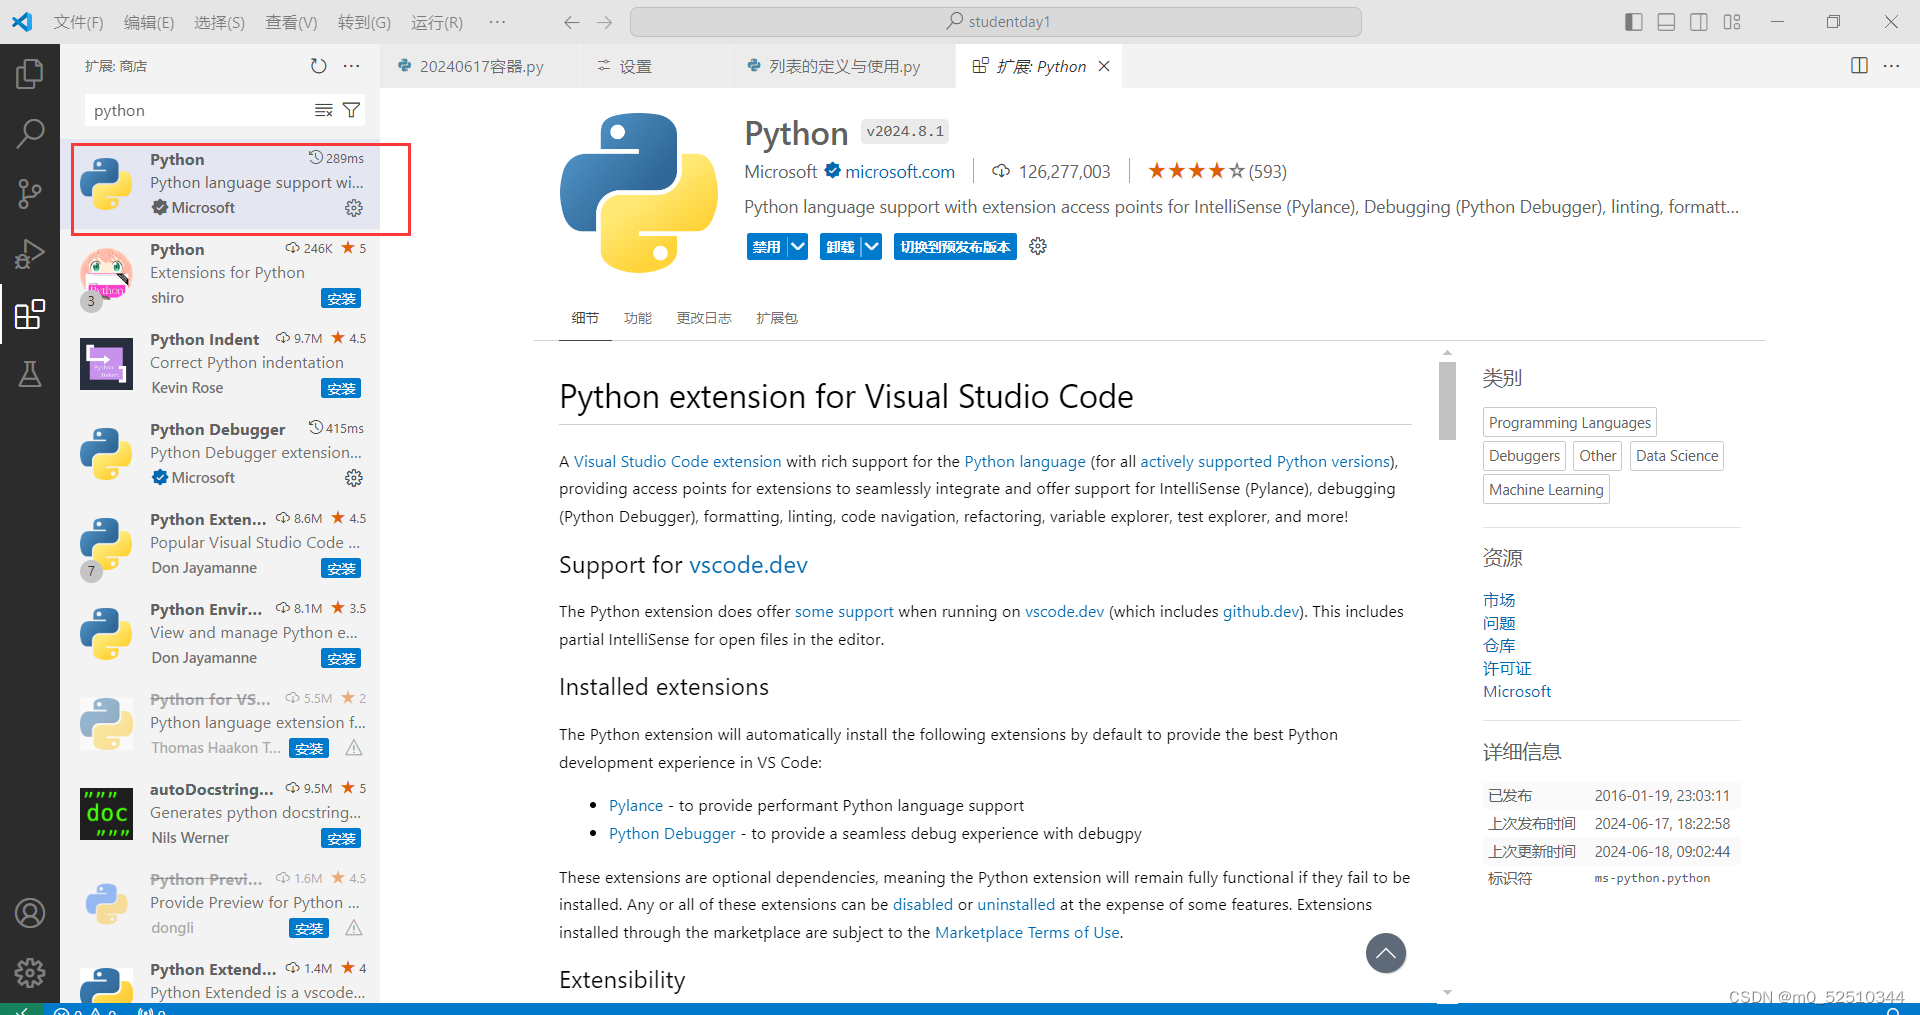
Task: Click the studentday1 command center search box
Action: coord(996,22)
